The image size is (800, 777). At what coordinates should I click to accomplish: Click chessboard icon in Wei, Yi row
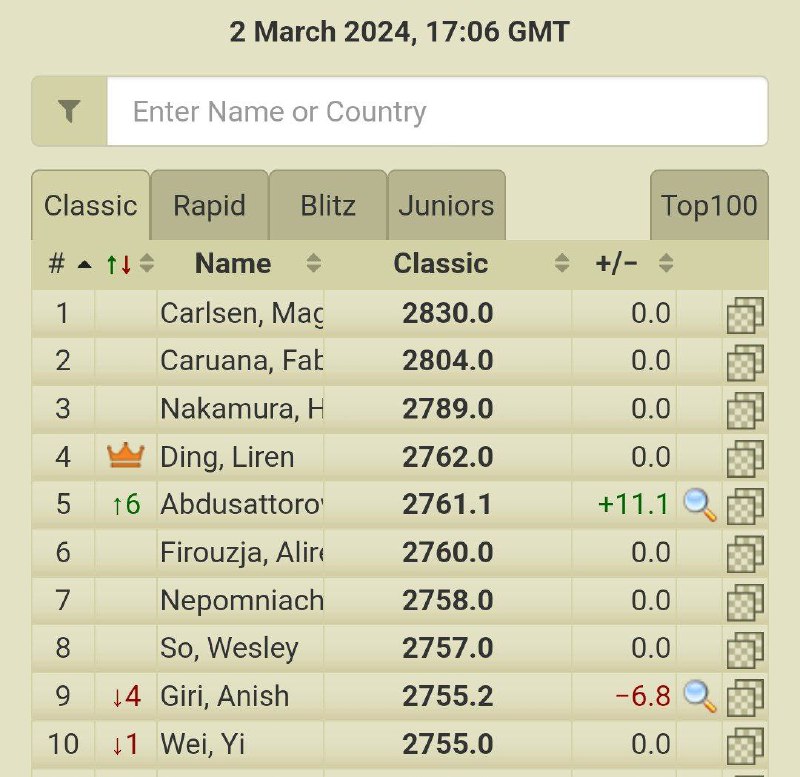click(745, 745)
